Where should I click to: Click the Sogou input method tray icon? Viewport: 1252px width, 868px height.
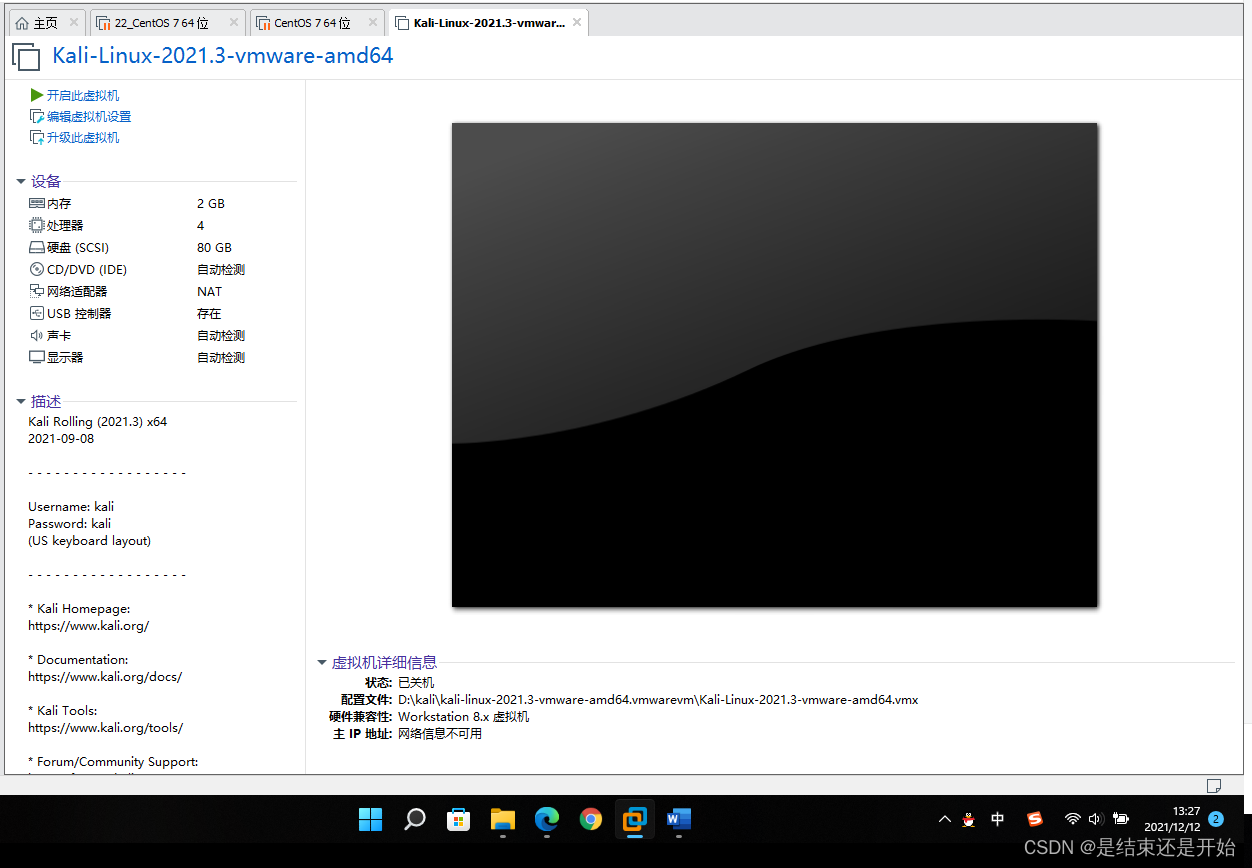click(1035, 819)
